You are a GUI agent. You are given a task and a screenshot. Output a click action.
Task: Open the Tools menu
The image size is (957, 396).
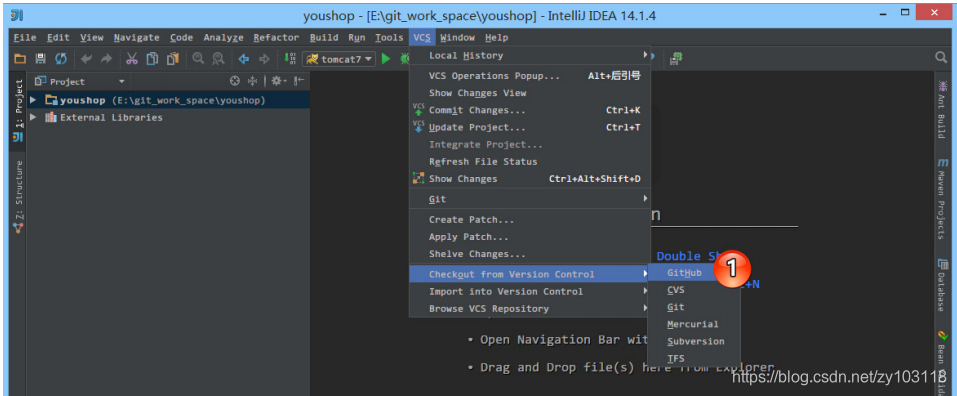tap(389, 38)
